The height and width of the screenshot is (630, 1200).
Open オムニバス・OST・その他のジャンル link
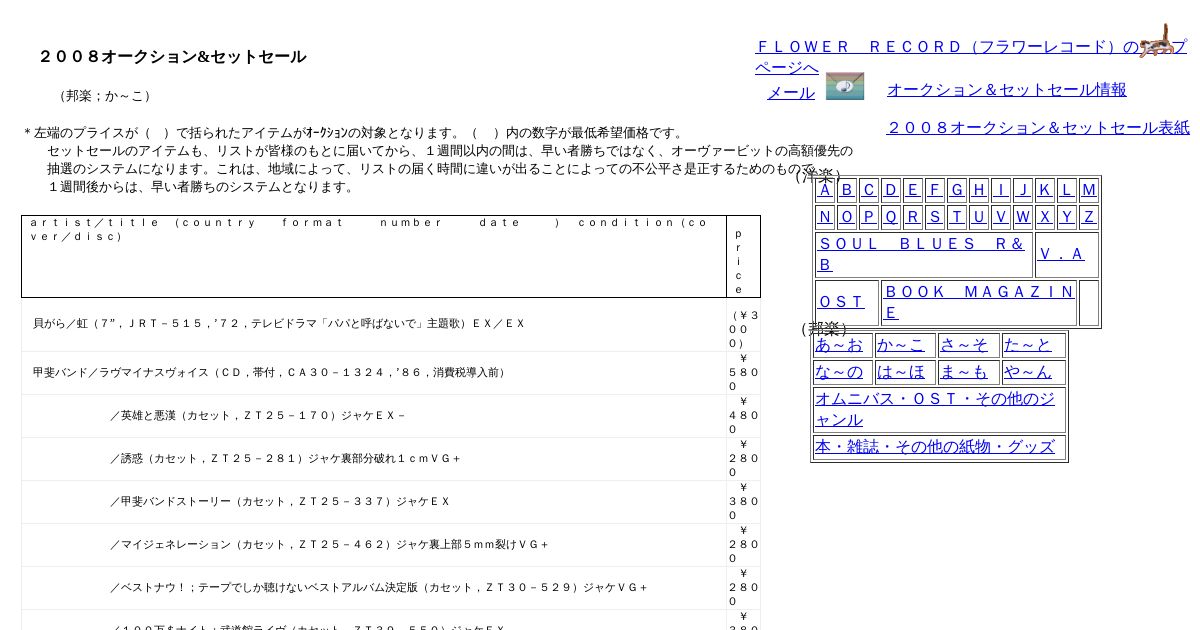[x=935, y=410]
